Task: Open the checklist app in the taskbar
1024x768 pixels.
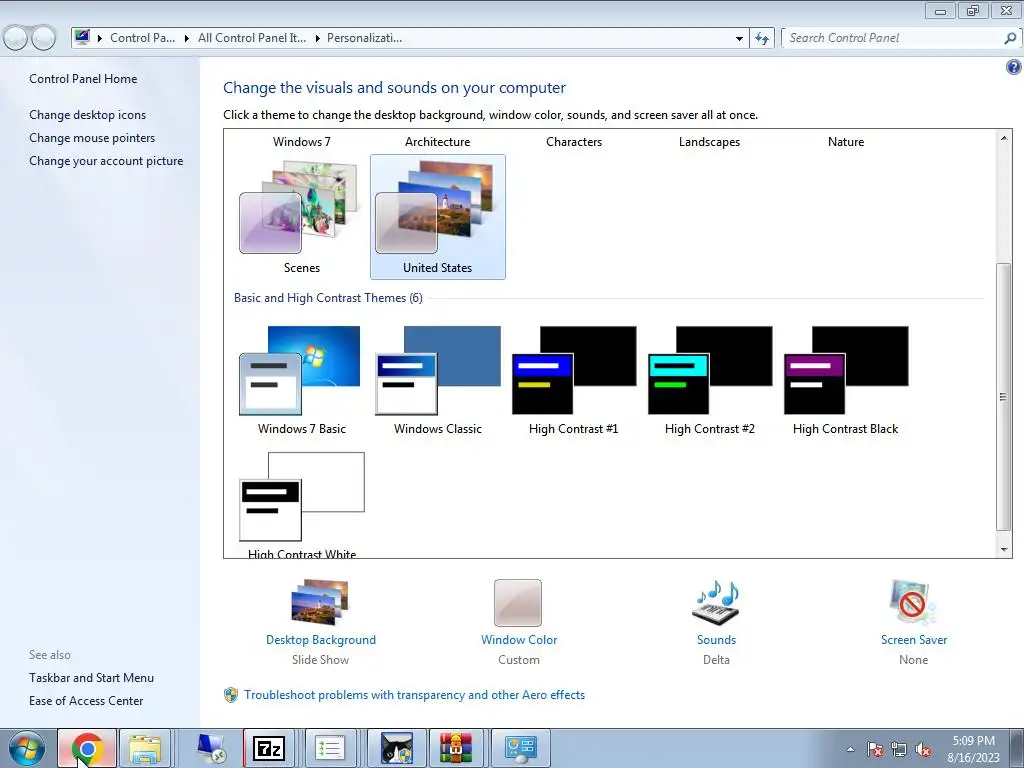Action: [330, 748]
